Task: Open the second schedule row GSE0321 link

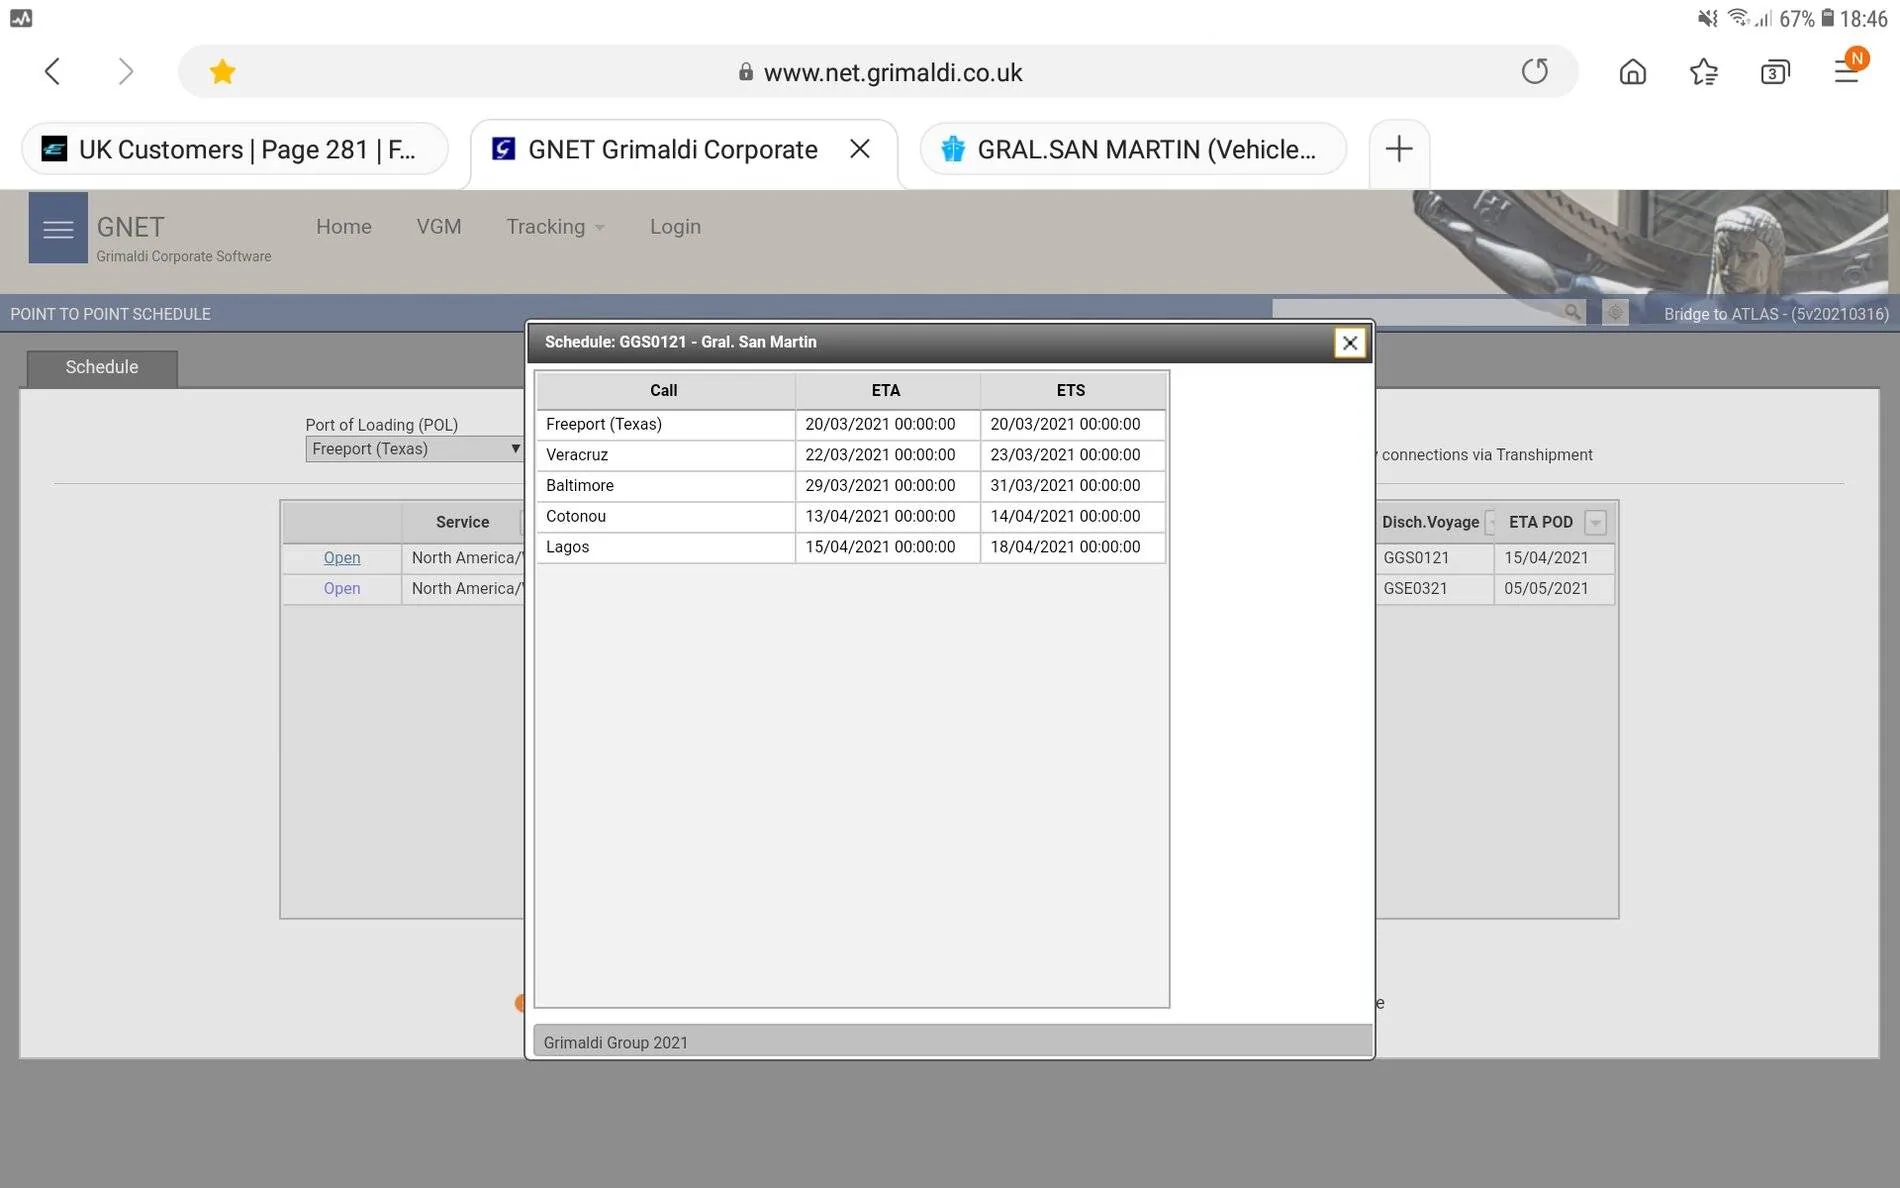Action: point(341,588)
